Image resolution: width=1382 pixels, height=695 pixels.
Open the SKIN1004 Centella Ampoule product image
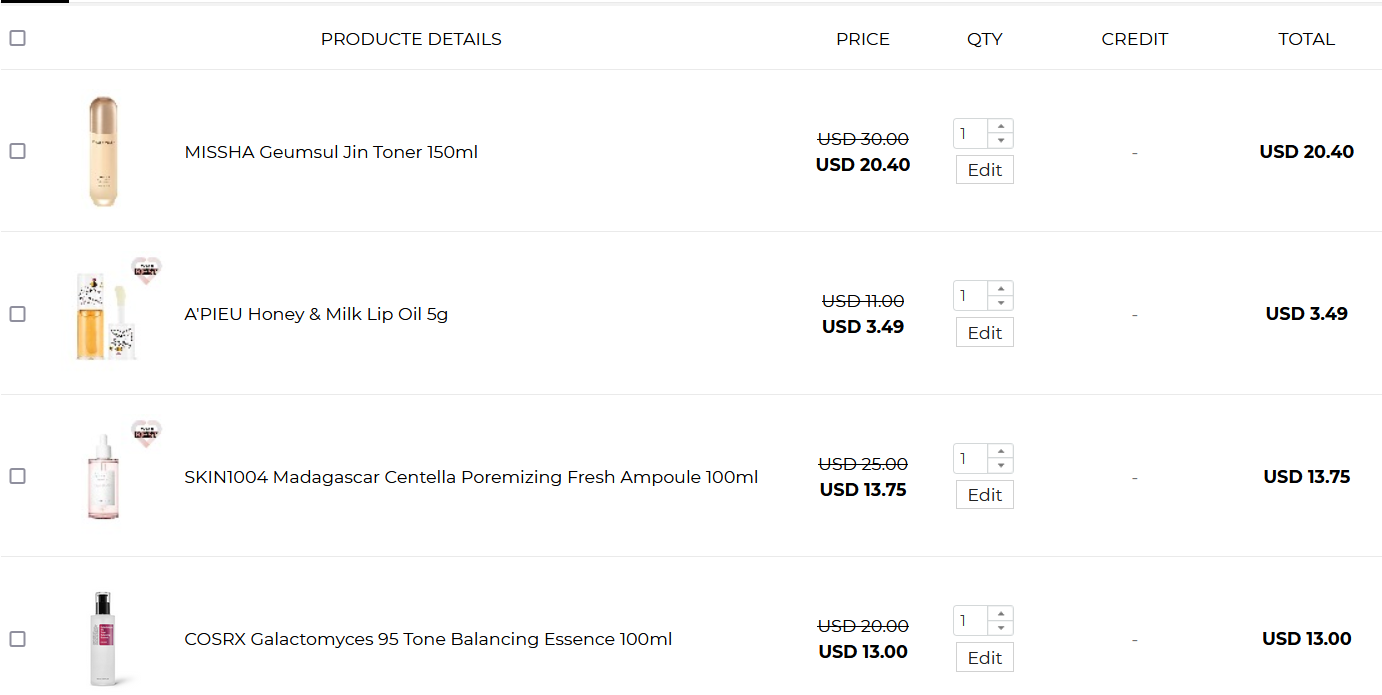(x=103, y=477)
